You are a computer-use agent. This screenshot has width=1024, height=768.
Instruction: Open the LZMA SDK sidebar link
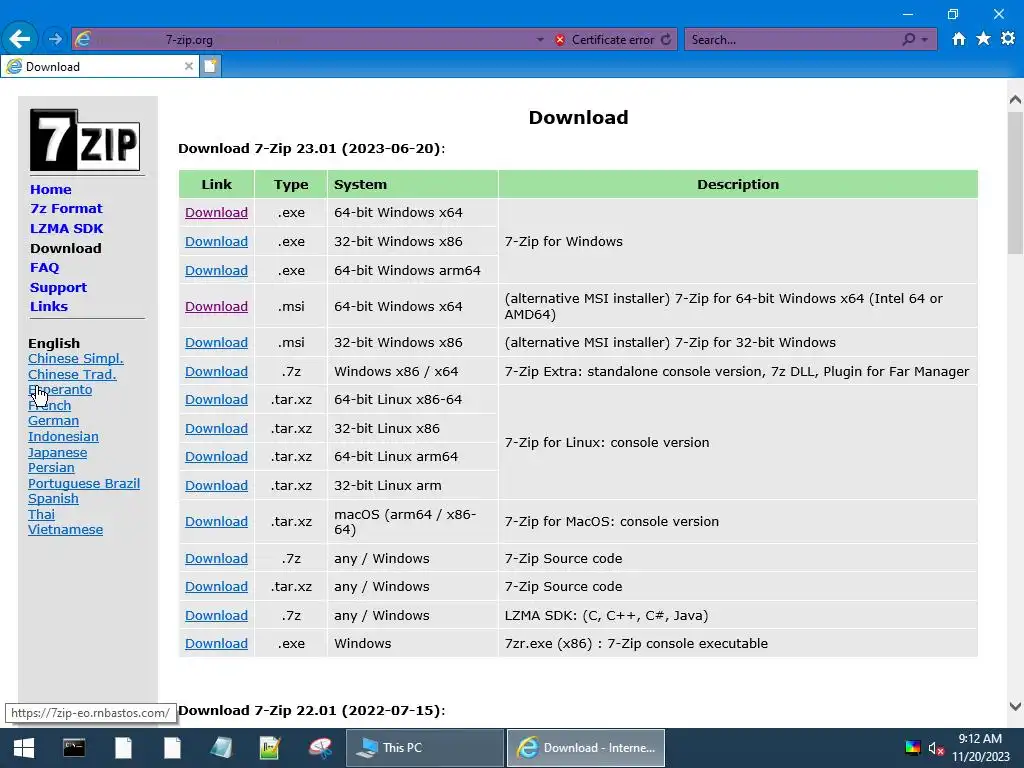67,229
